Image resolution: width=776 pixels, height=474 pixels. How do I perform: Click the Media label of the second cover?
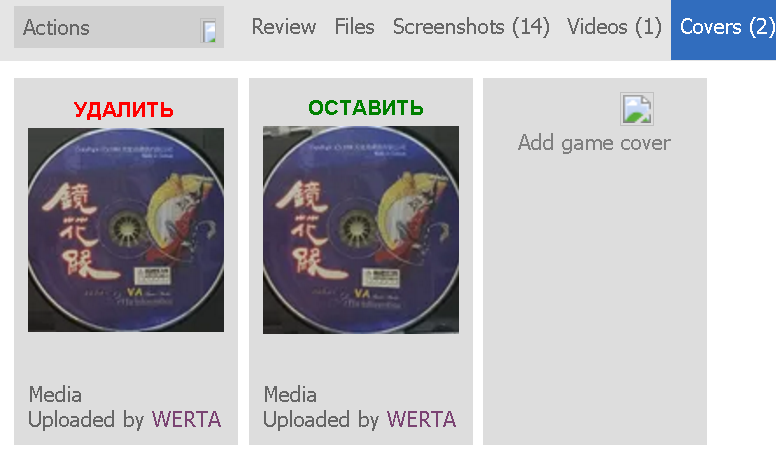coord(290,395)
